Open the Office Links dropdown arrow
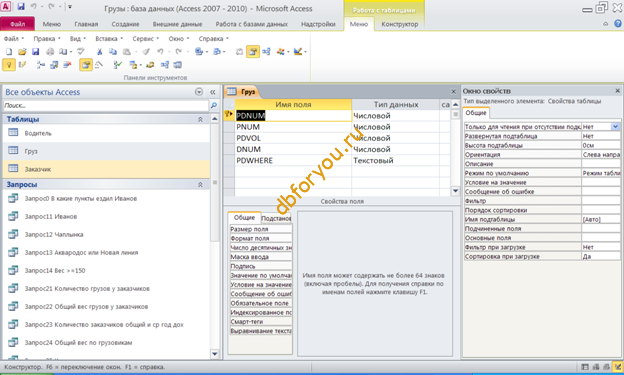624x375 pixels. pyautogui.click(x=206, y=52)
